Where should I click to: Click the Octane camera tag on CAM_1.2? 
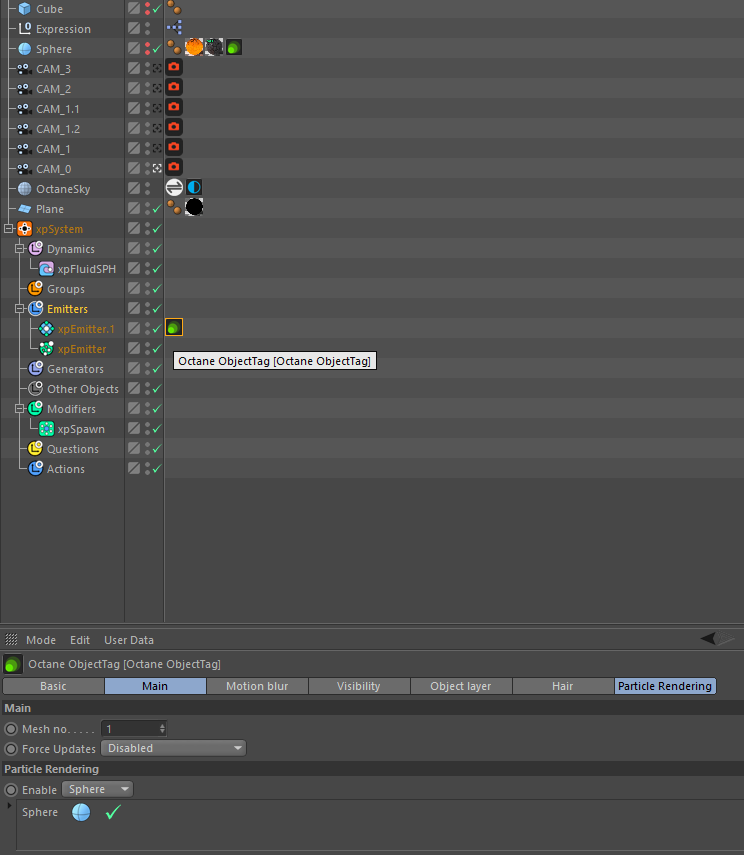174,127
